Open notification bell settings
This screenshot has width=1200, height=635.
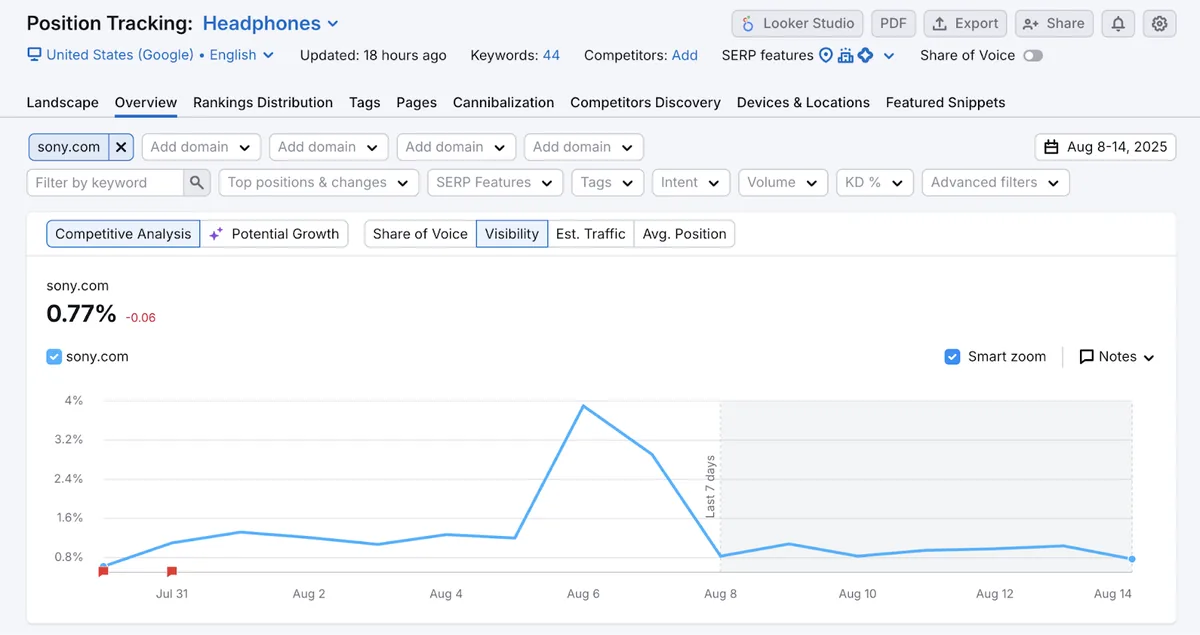(x=1118, y=23)
